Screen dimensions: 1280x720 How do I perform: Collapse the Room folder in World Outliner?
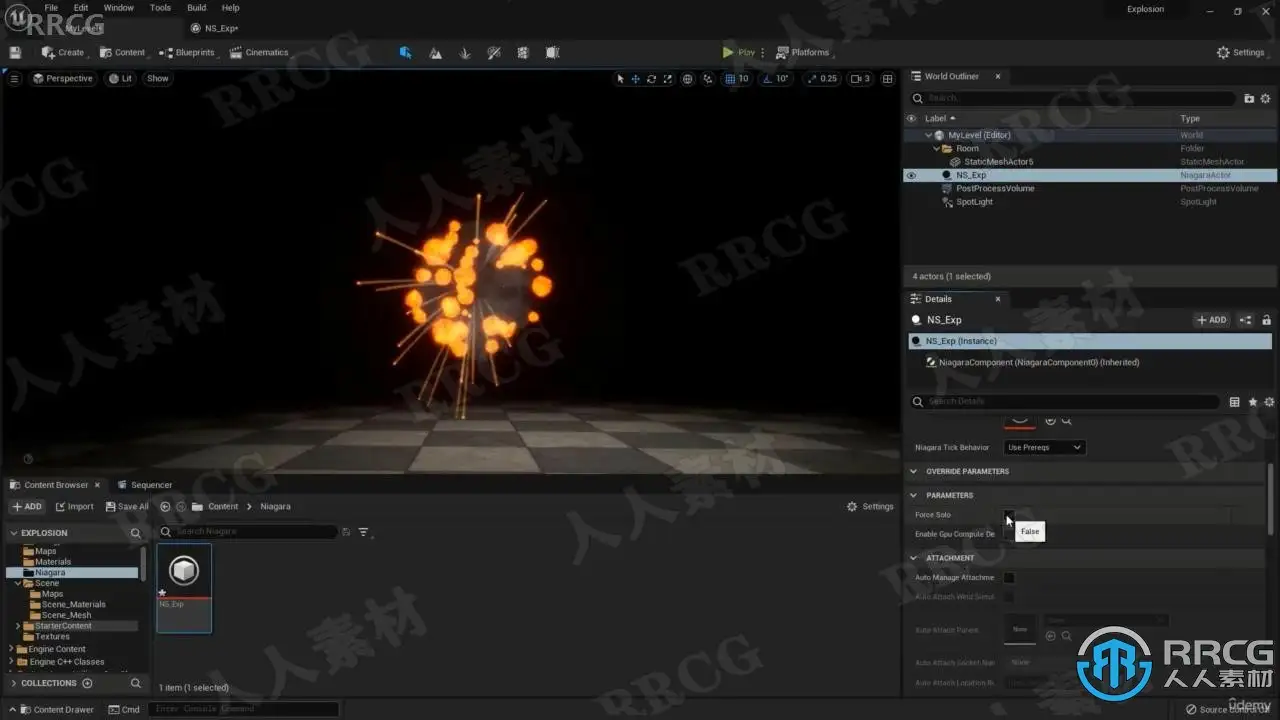point(937,148)
